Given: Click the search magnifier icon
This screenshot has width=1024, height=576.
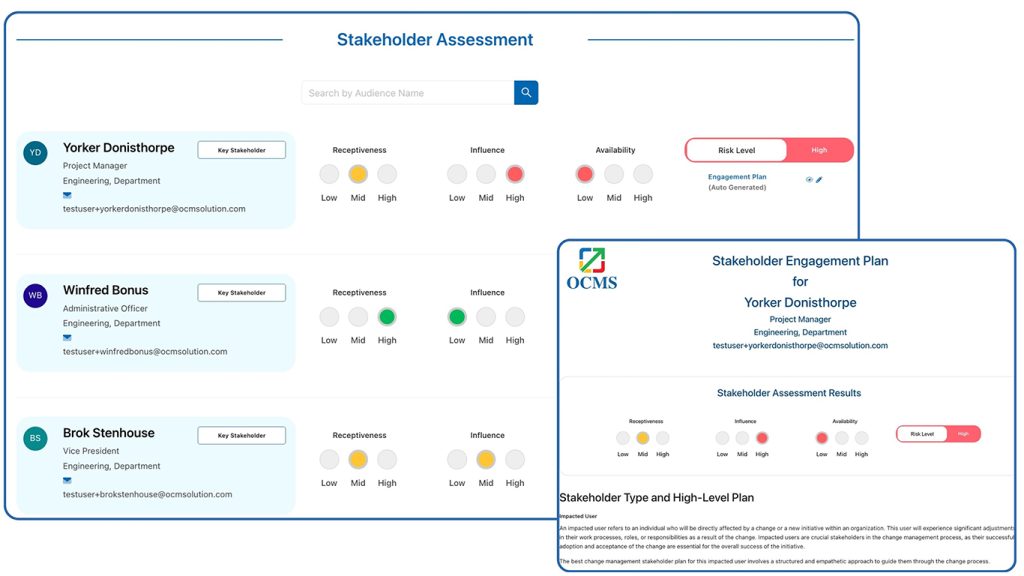Looking at the screenshot, I should [x=525, y=91].
